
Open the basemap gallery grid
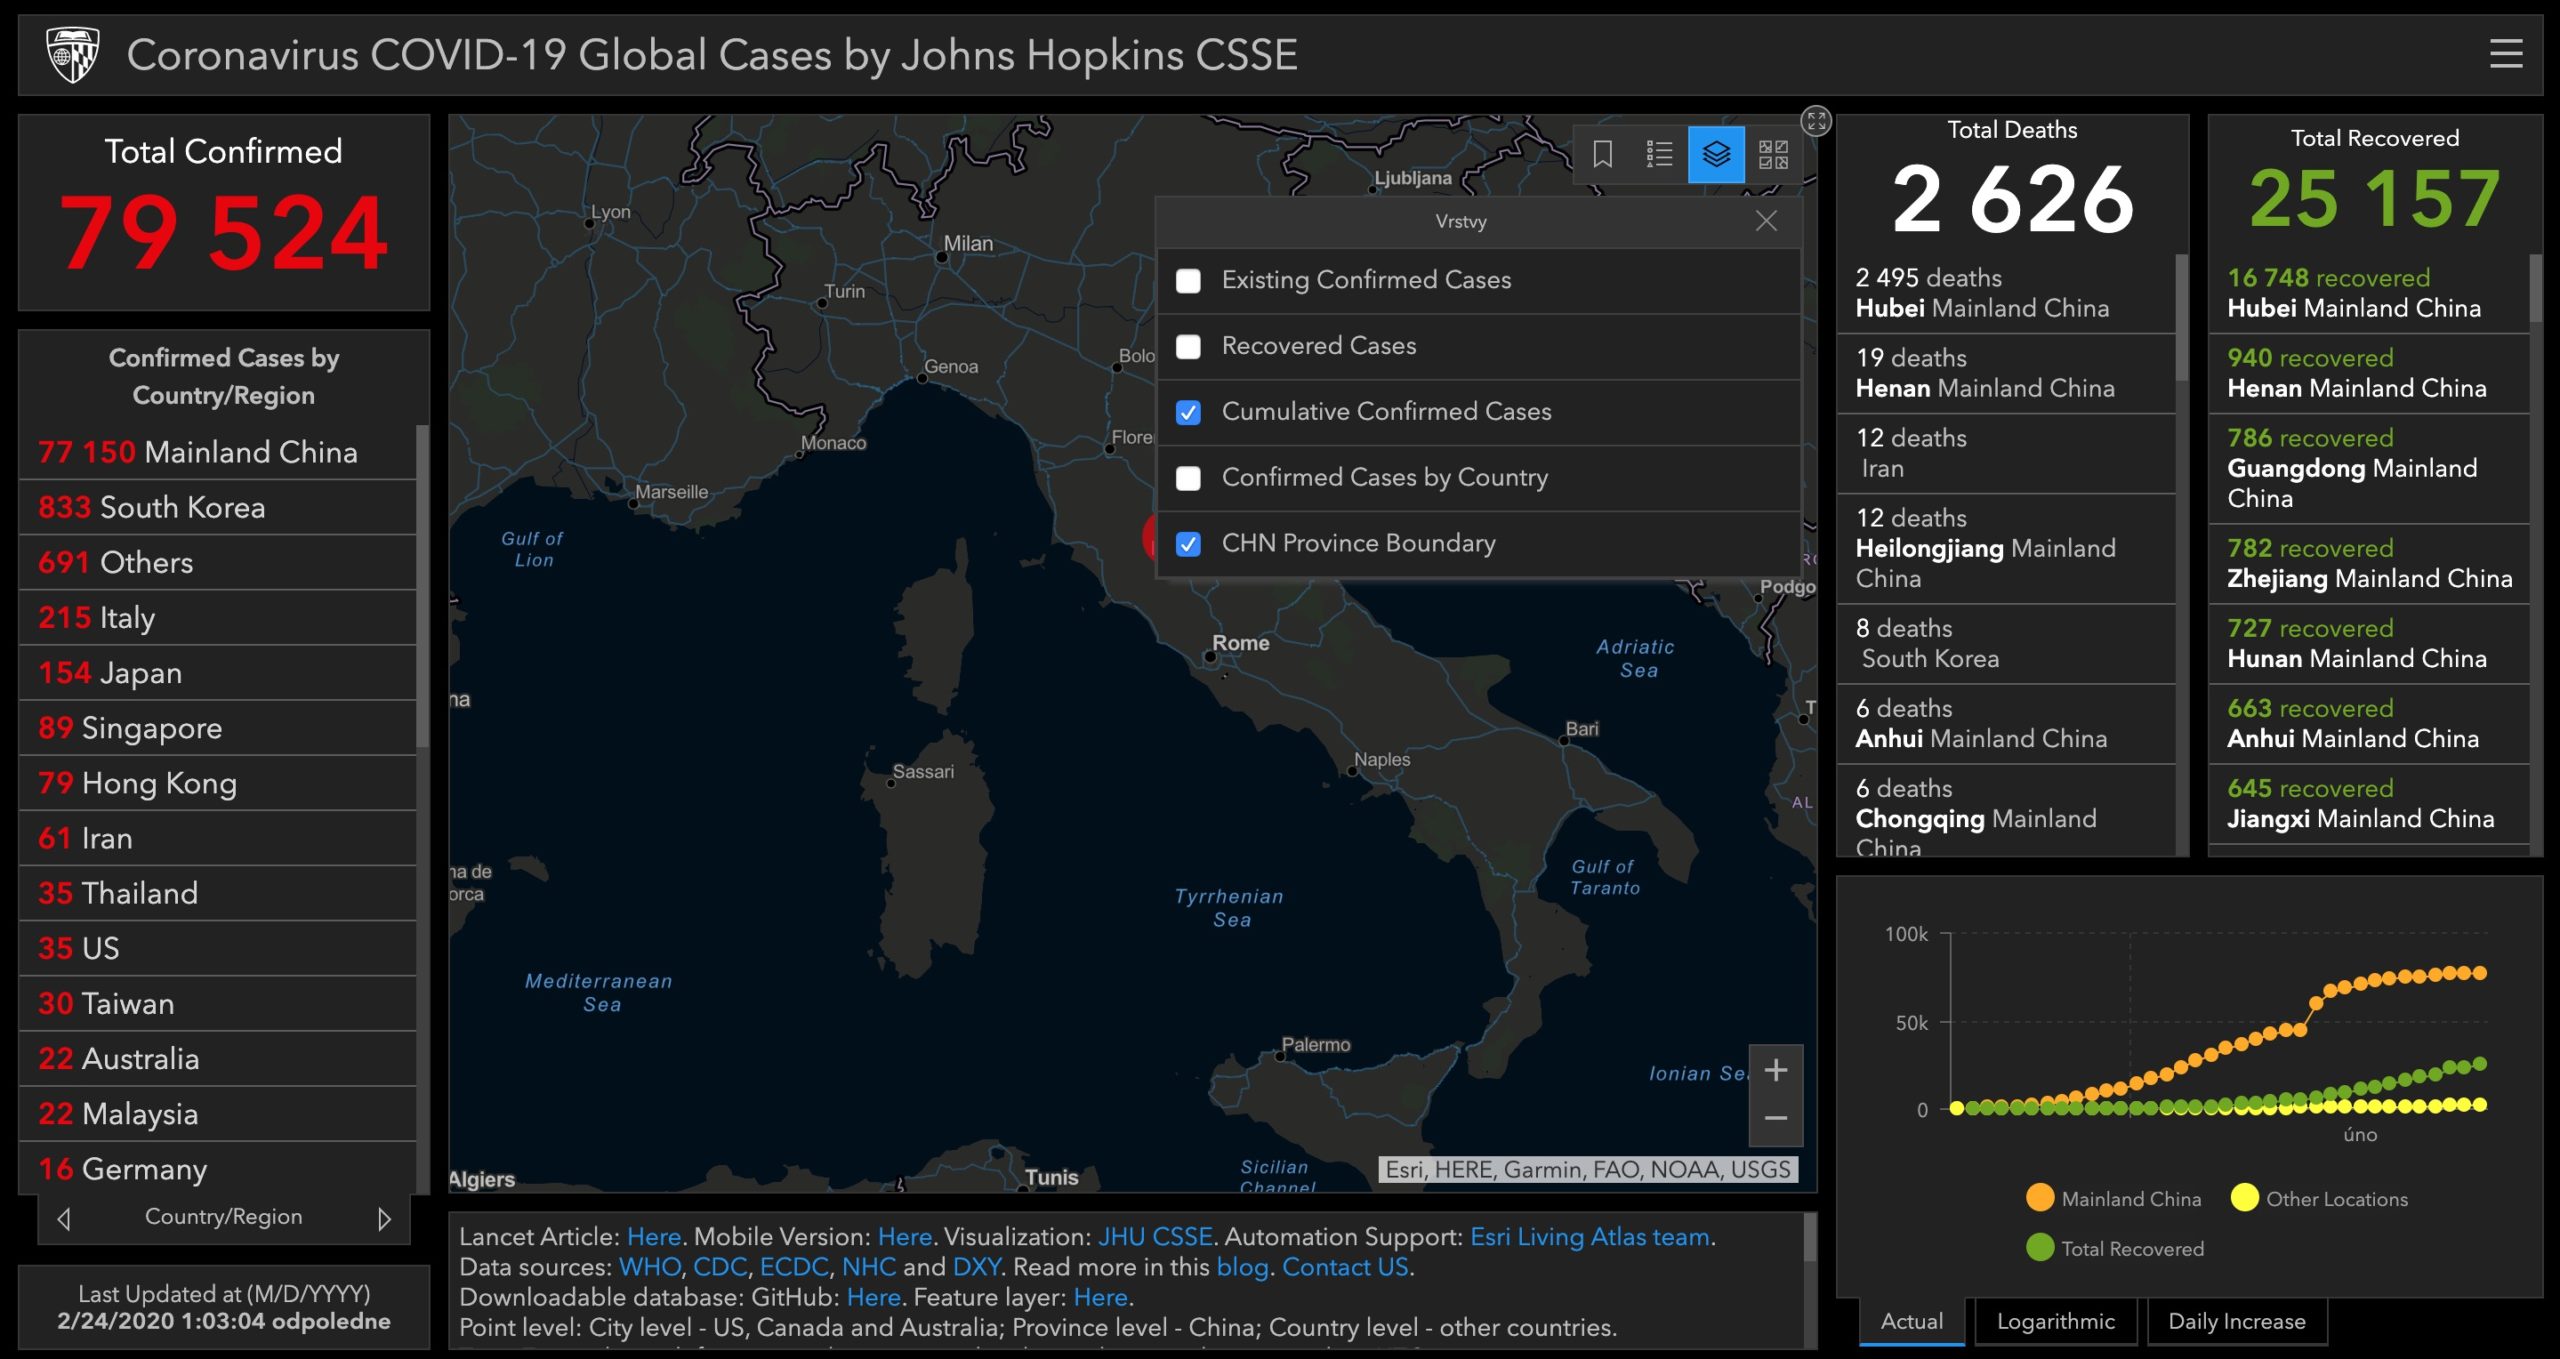1773,154
